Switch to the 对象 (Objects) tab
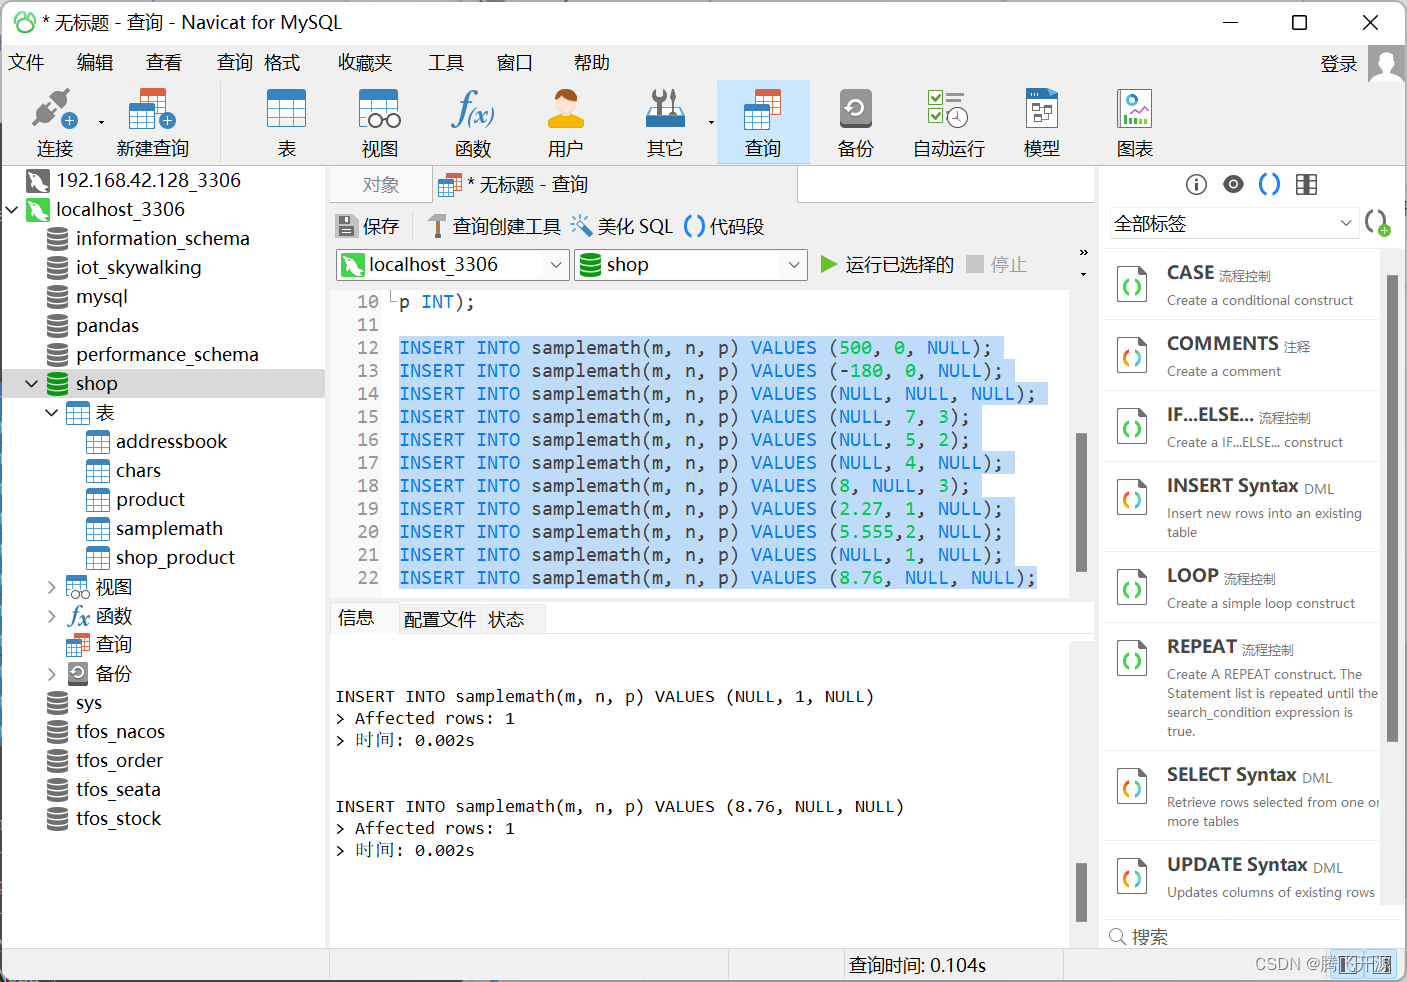The height and width of the screenshot is (982, 1407). click(381, 185)
